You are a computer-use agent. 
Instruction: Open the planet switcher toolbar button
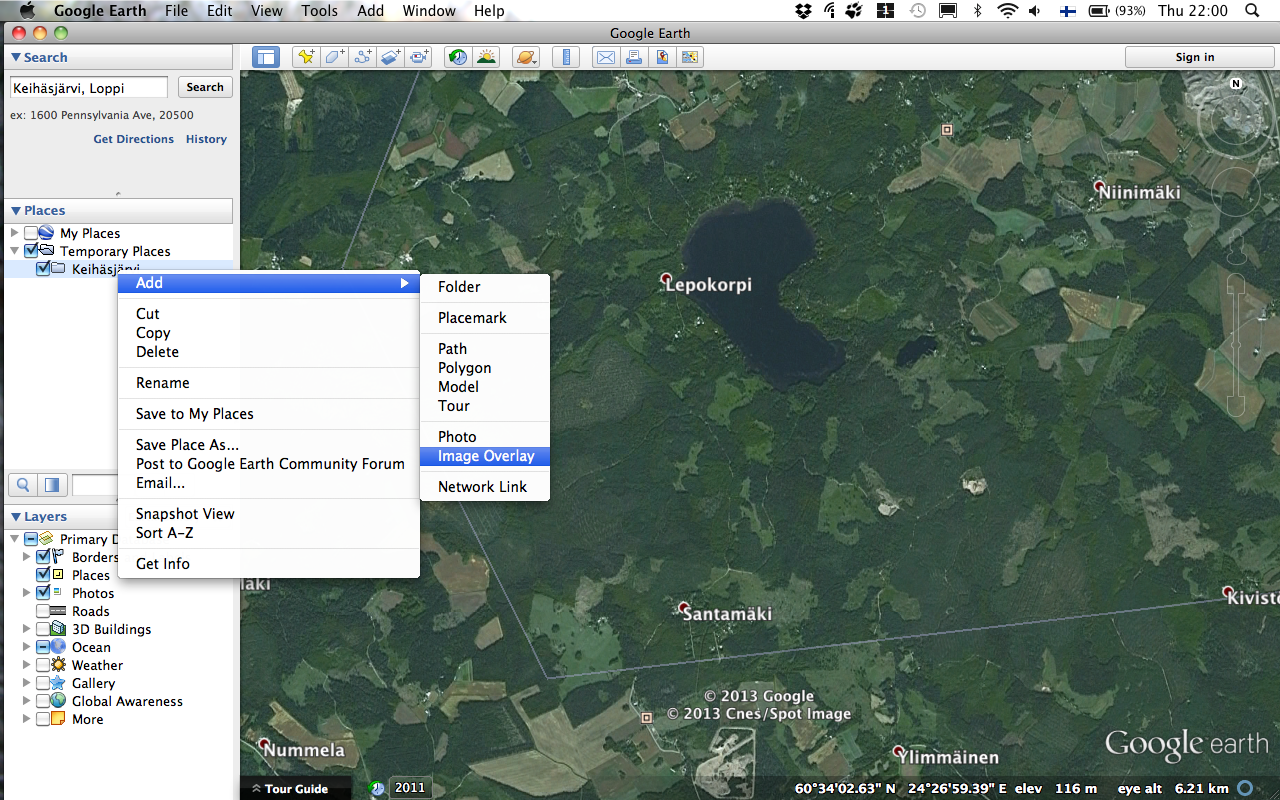point(525,57)
